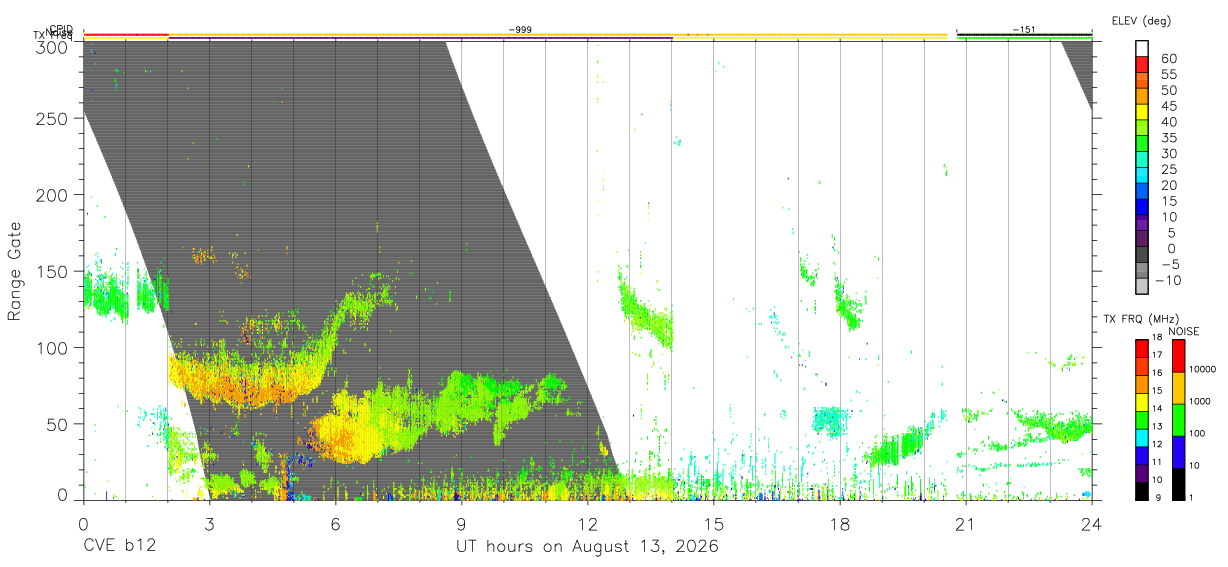The height and width of the screenshot is (567, 1228).
Task: Select the purple 10-11 MHz TX FRQ swatch
Action: pyautogui.click(x=1142, y=473)
